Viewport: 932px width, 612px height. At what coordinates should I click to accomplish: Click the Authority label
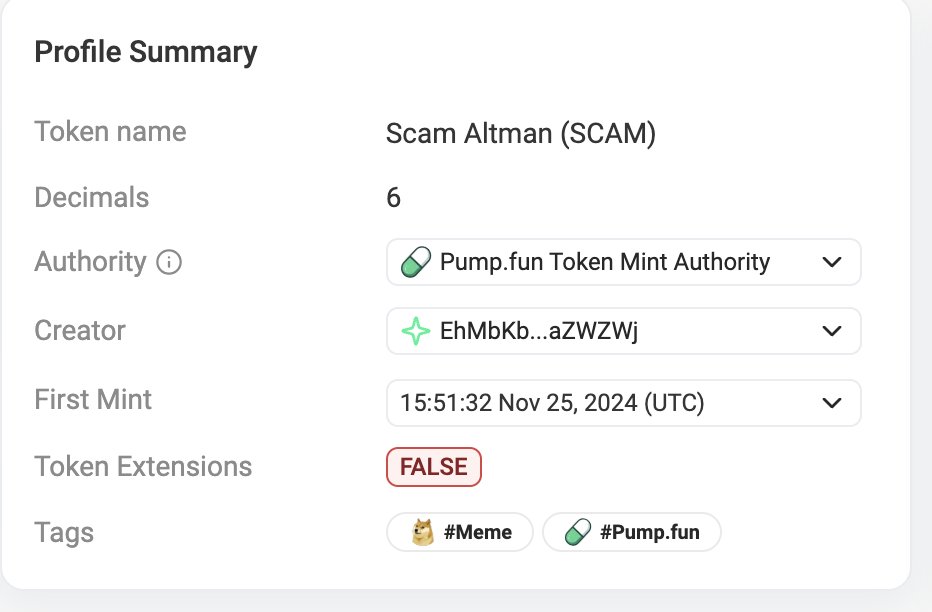click(x=90, y=262)
